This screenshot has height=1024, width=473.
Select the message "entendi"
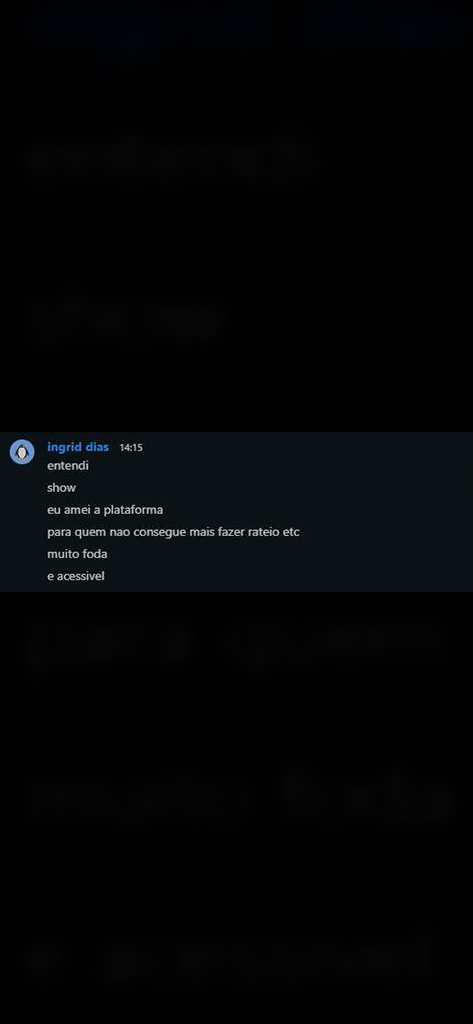tap(68, 466)
